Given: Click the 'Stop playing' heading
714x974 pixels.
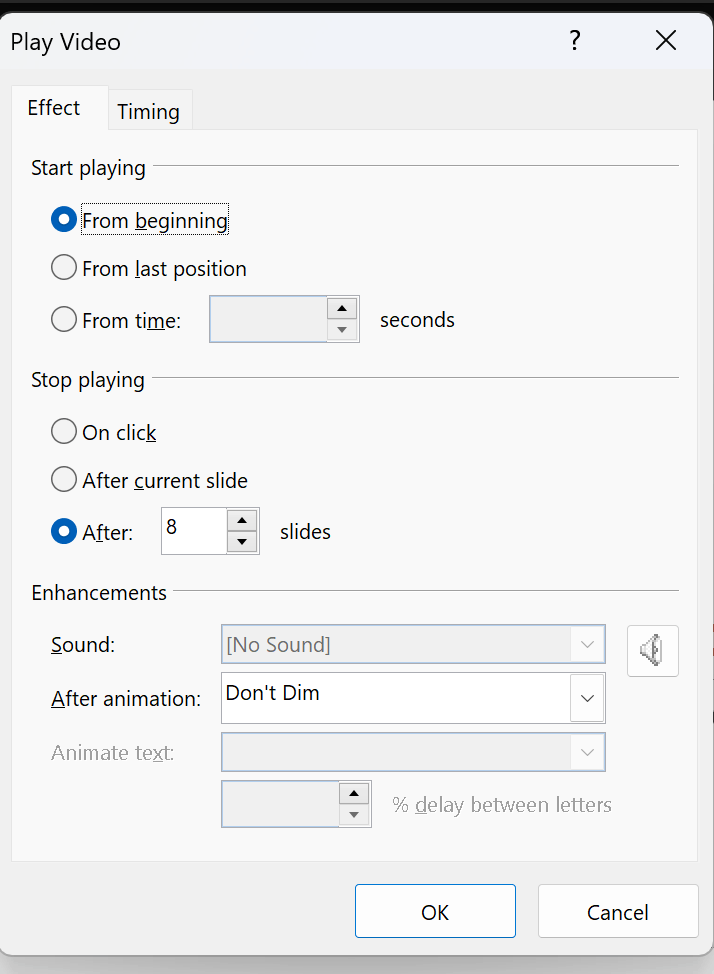Looking at the screenshot, I should coord(88,380).
